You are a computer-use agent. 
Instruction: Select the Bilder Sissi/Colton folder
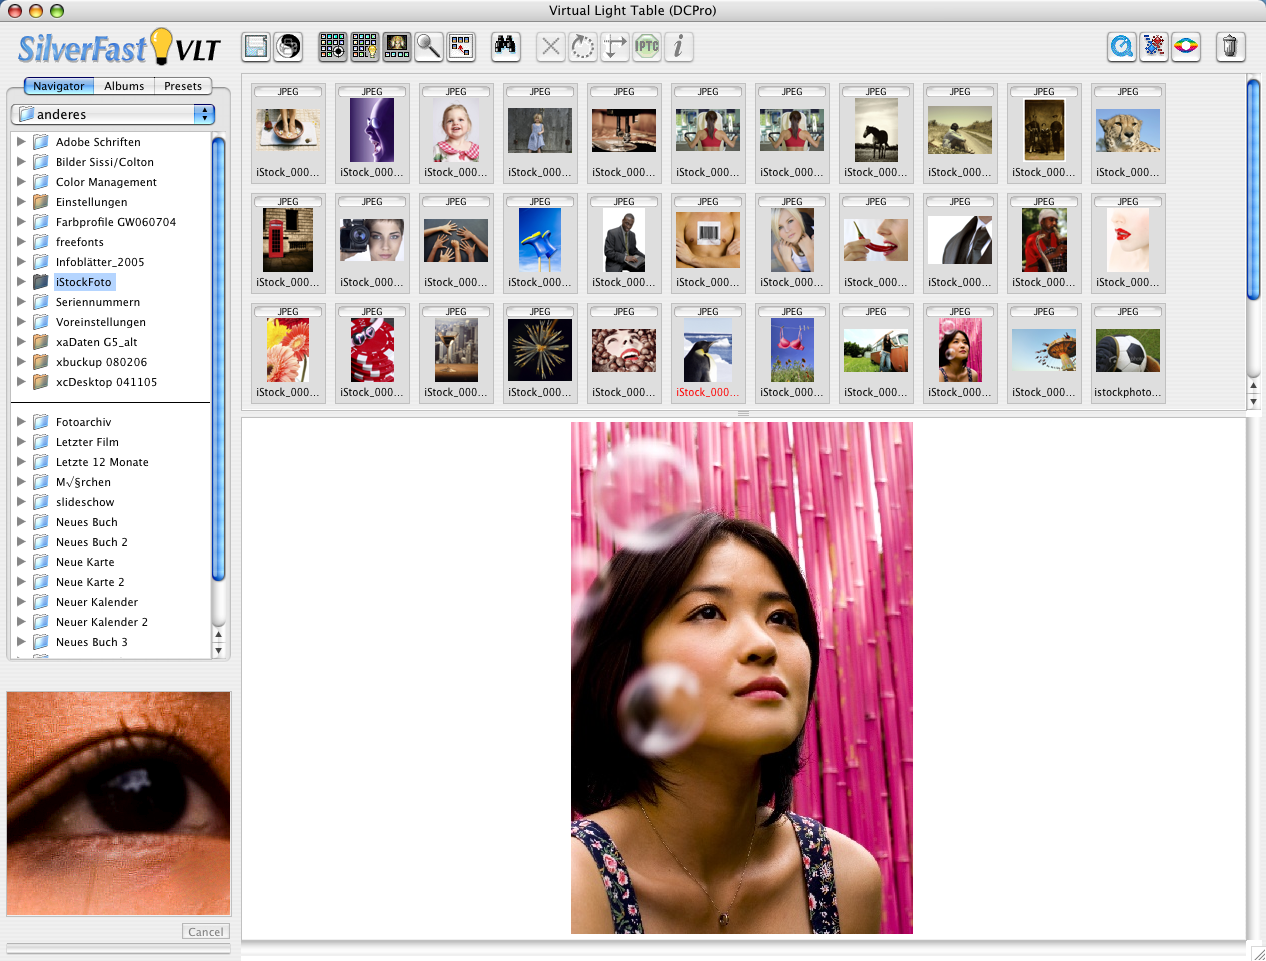tap(105, 162)
